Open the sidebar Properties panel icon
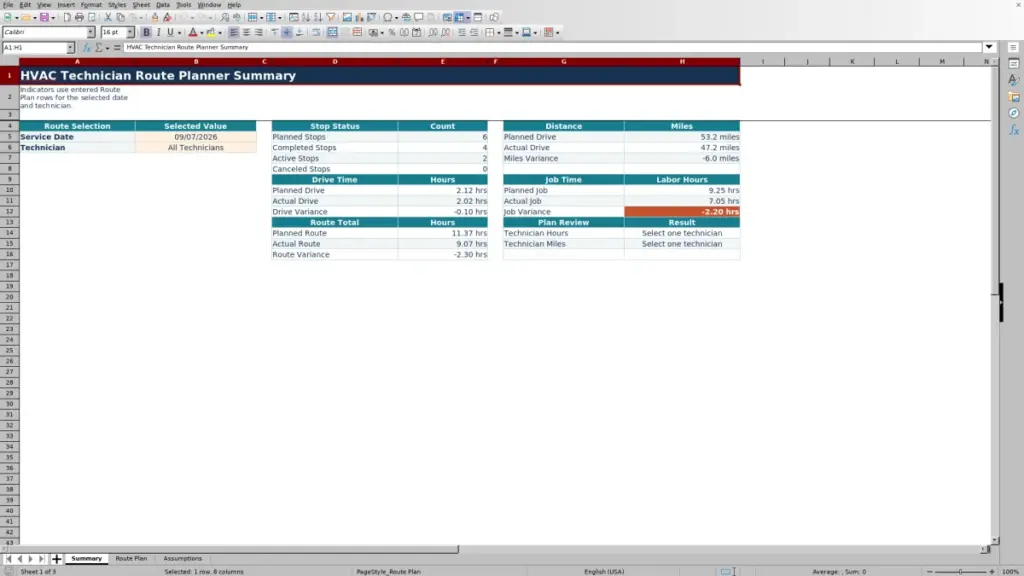The image size is (1024, 576). [1014, 64]
